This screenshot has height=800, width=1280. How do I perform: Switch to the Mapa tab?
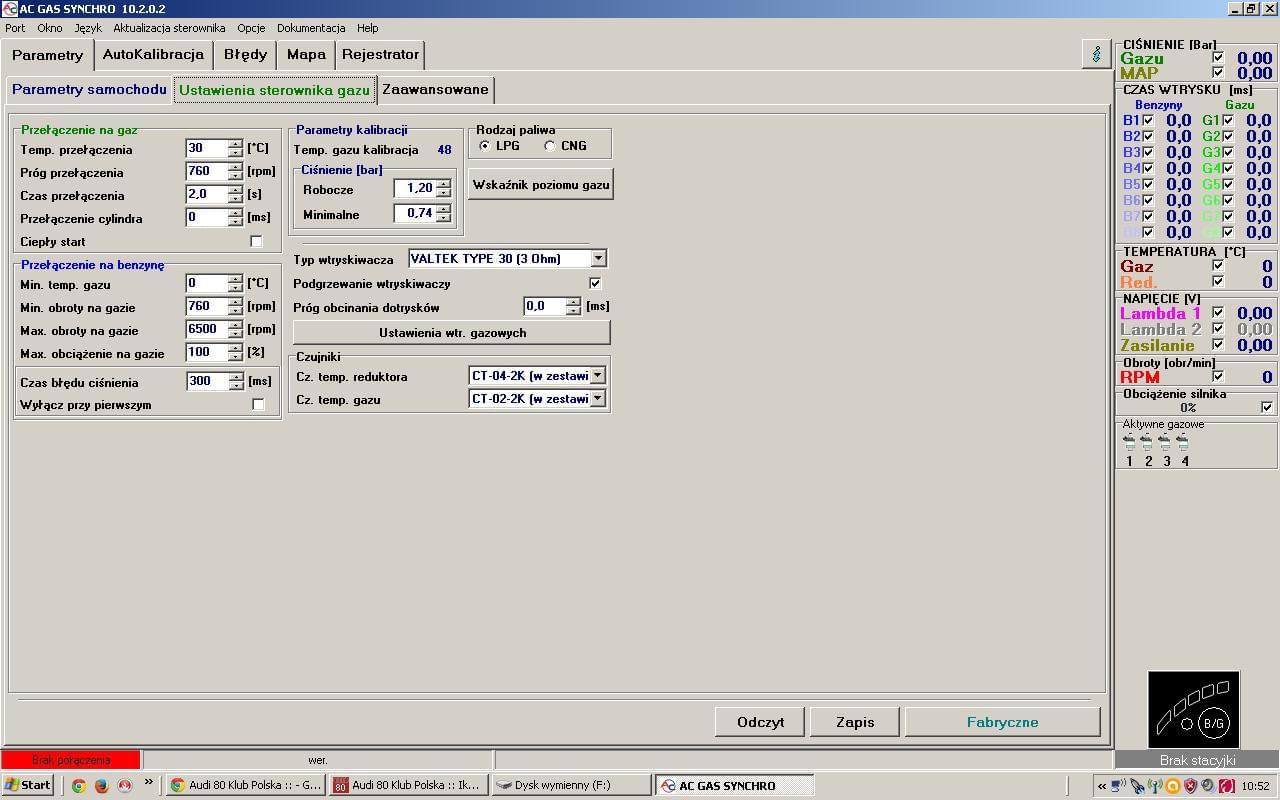coord(306,54)
